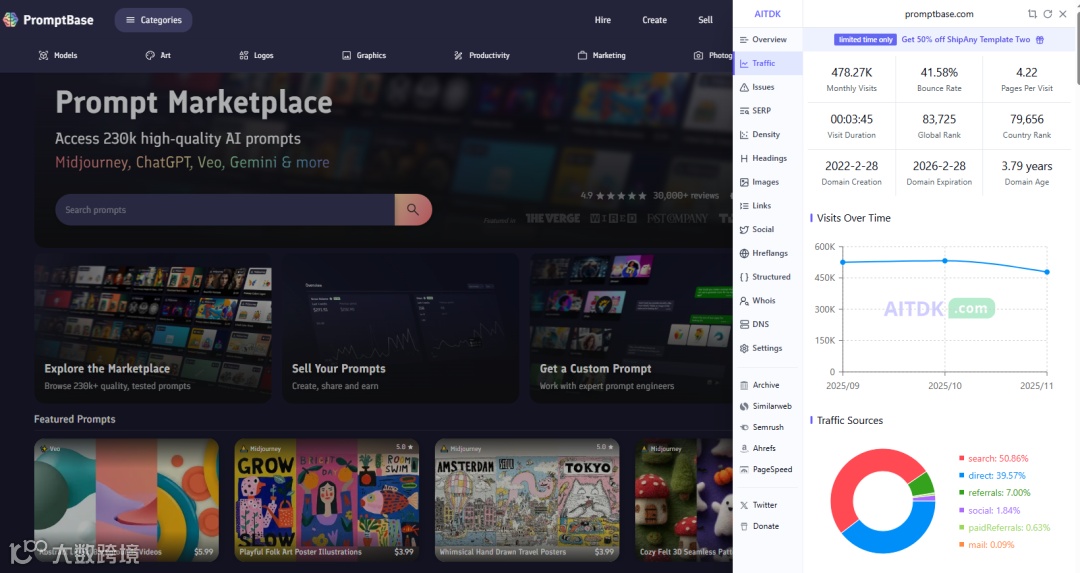Image resolution: width=1080 pixels, height=573 pixels.
Task: Open Explore the Marketplace card
Action: point(153,328)
